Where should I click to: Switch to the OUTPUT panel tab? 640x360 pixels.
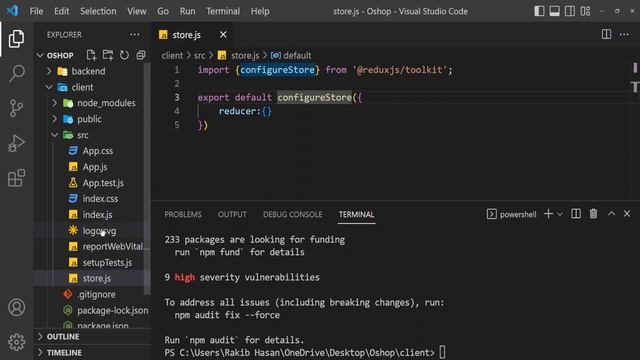click(x=232, y=214)
